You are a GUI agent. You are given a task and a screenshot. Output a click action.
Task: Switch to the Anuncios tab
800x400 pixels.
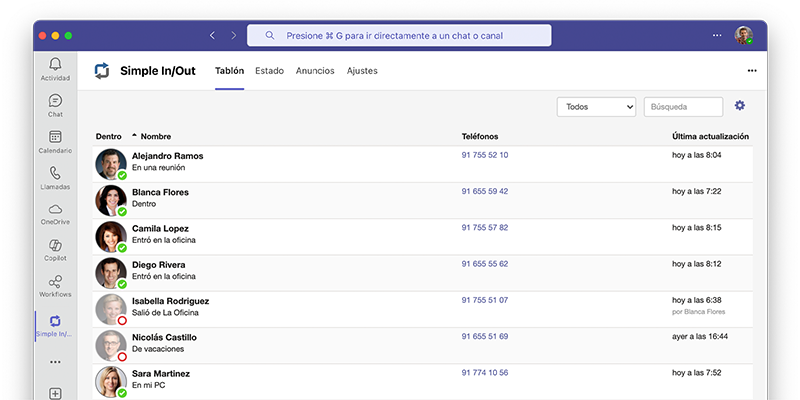coord(315,71)
